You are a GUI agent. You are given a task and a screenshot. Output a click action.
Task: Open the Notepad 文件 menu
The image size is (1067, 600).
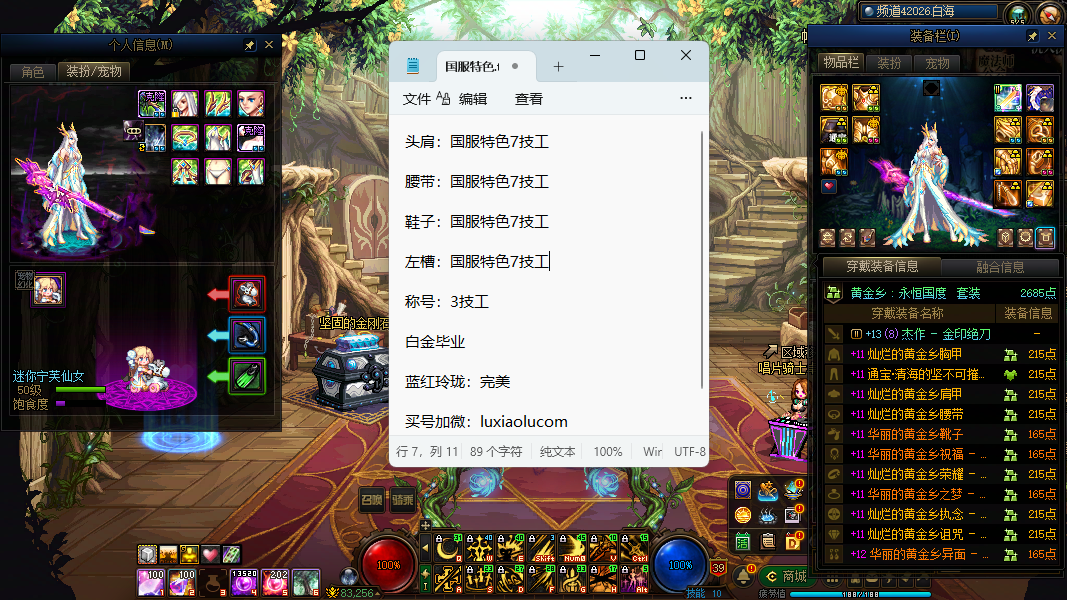click(417, 99)
